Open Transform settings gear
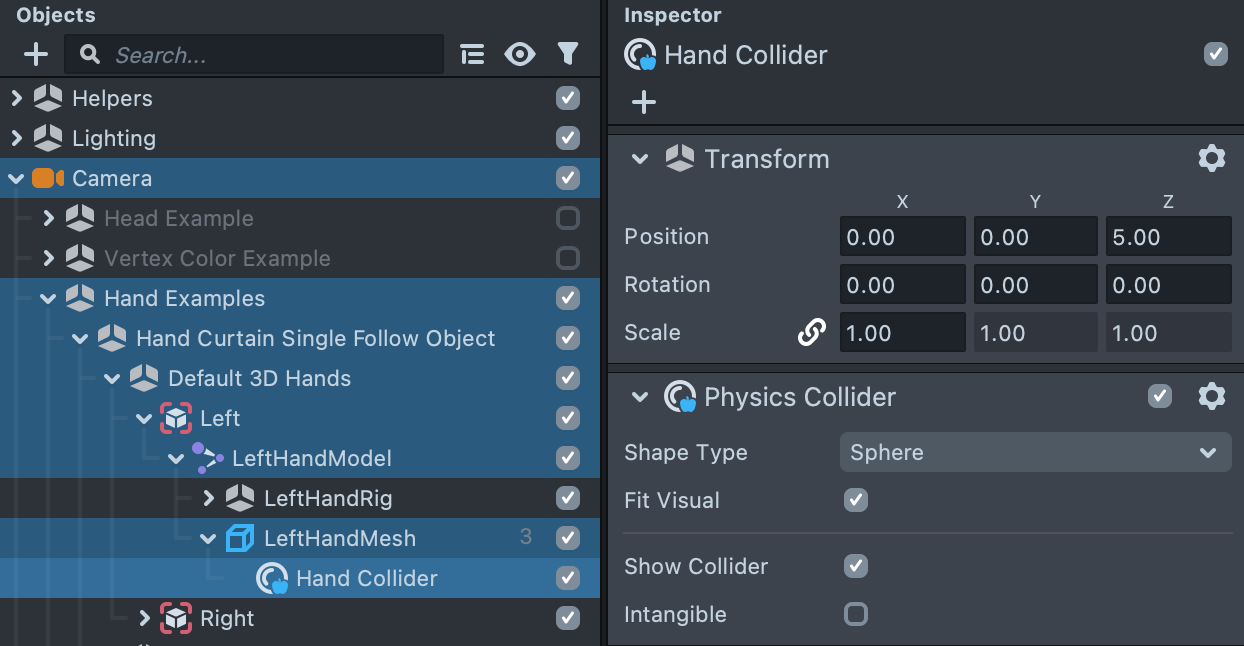Image resolution: width=1244 pixels, height=646 pixels. (1211, 158)
